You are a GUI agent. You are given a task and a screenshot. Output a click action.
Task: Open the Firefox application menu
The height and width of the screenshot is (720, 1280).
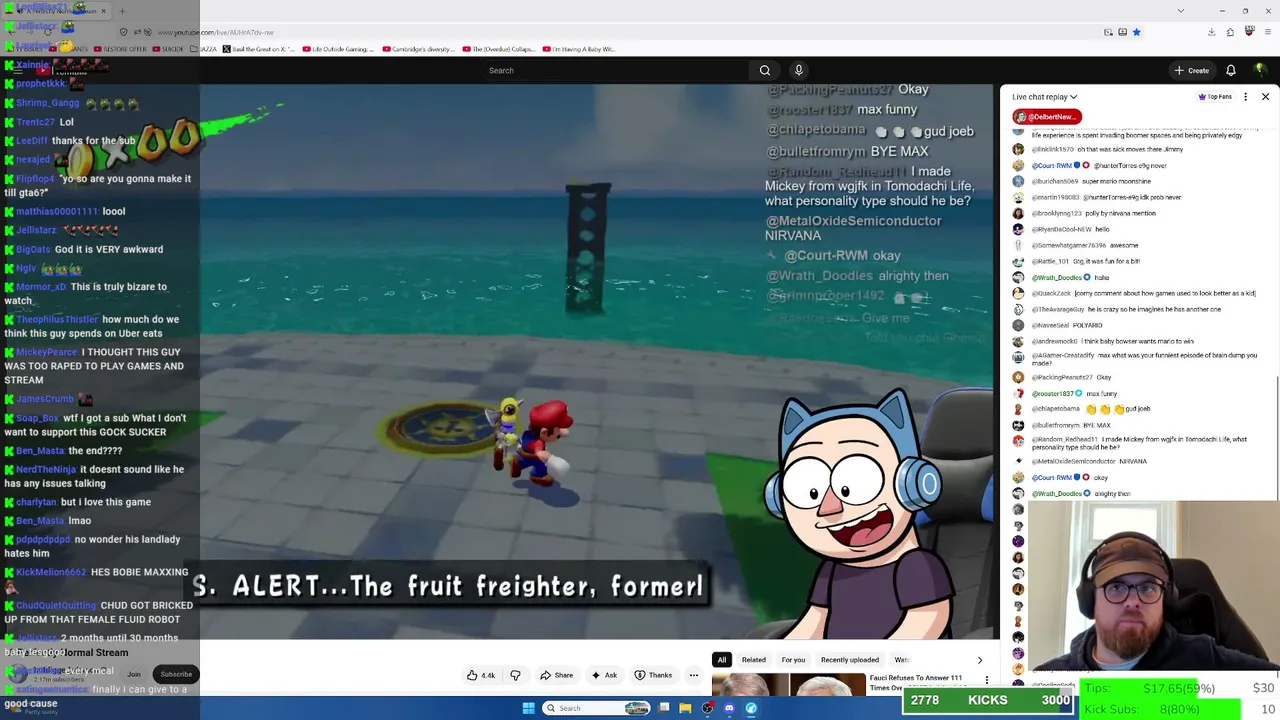pyautogui.click(x=1268, y=32)
